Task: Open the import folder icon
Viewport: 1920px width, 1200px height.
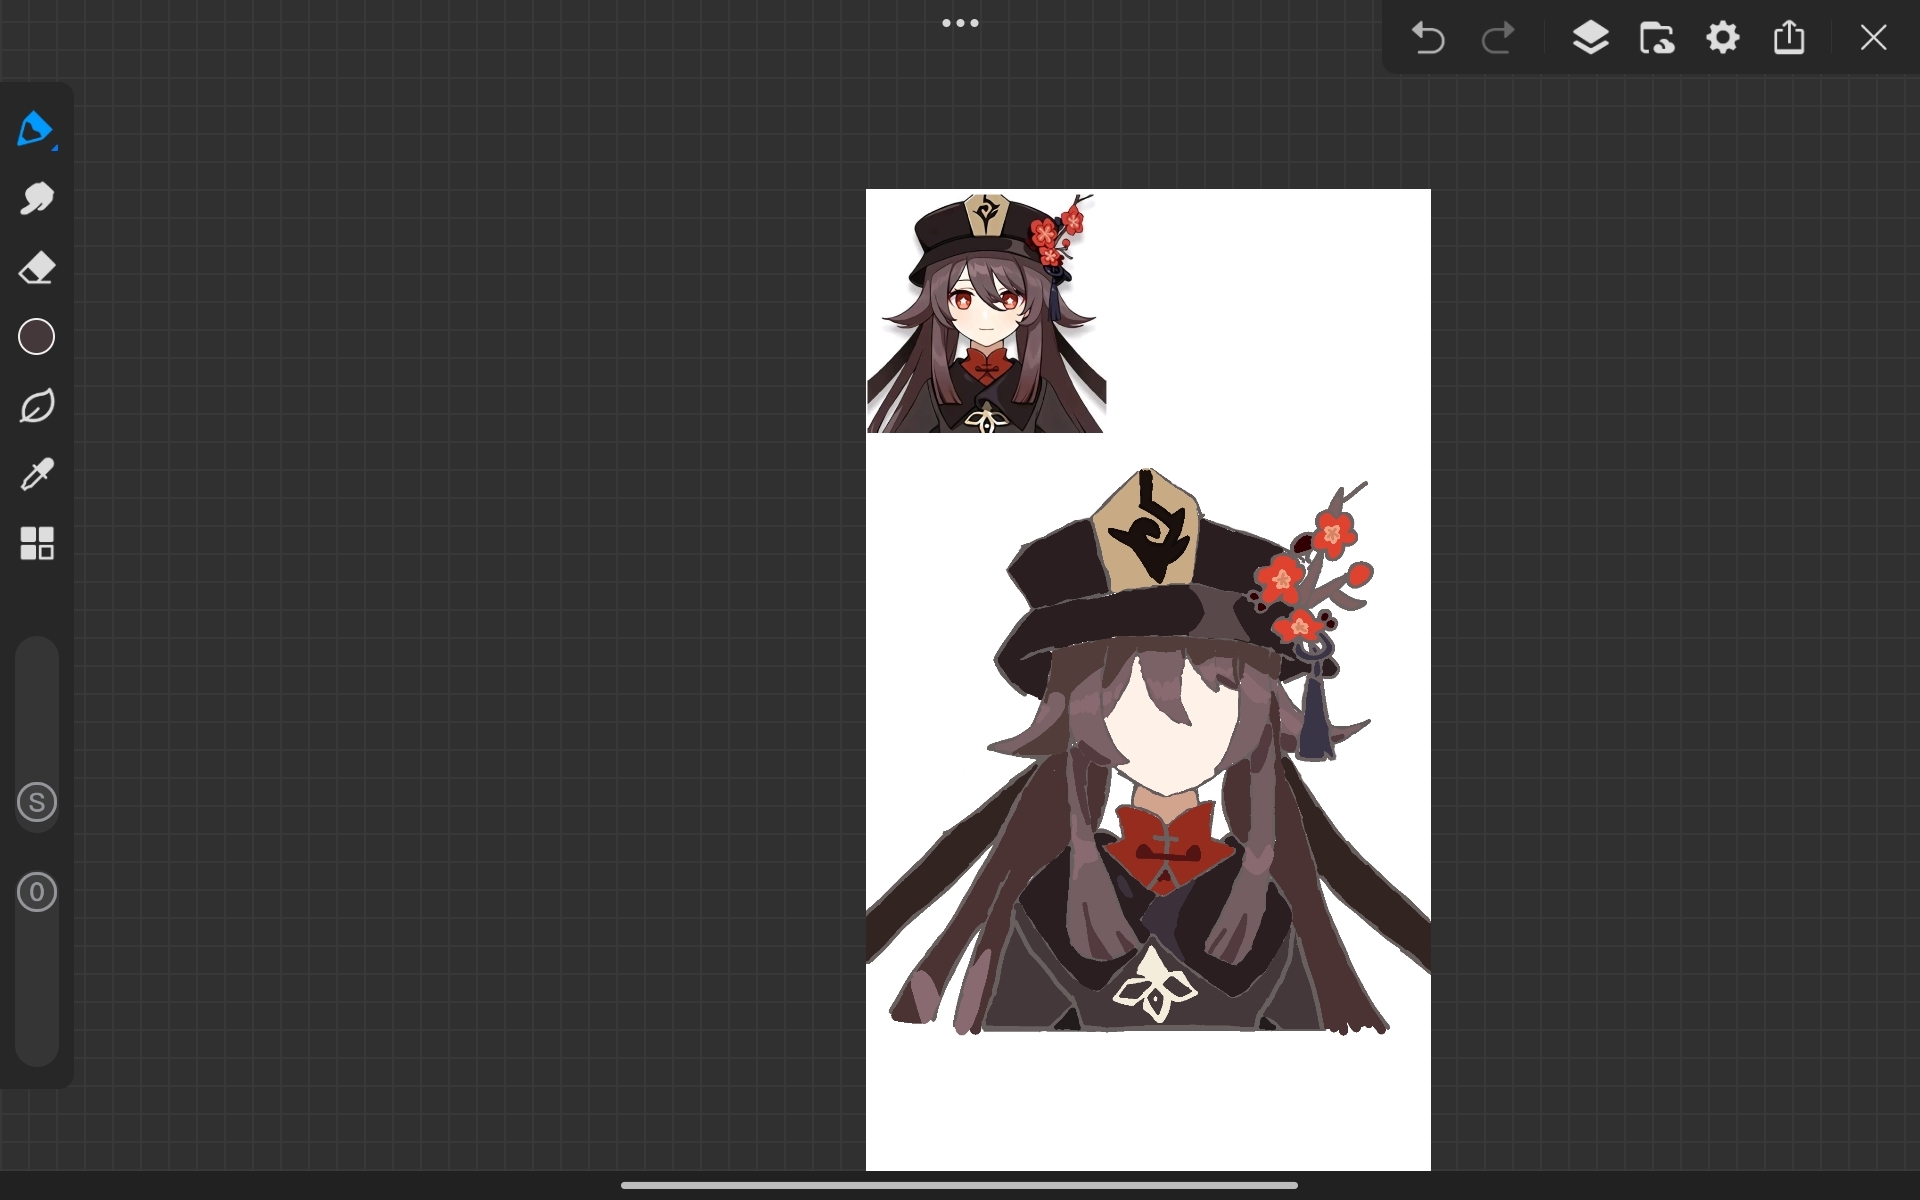Action: tap(1657, 38)
